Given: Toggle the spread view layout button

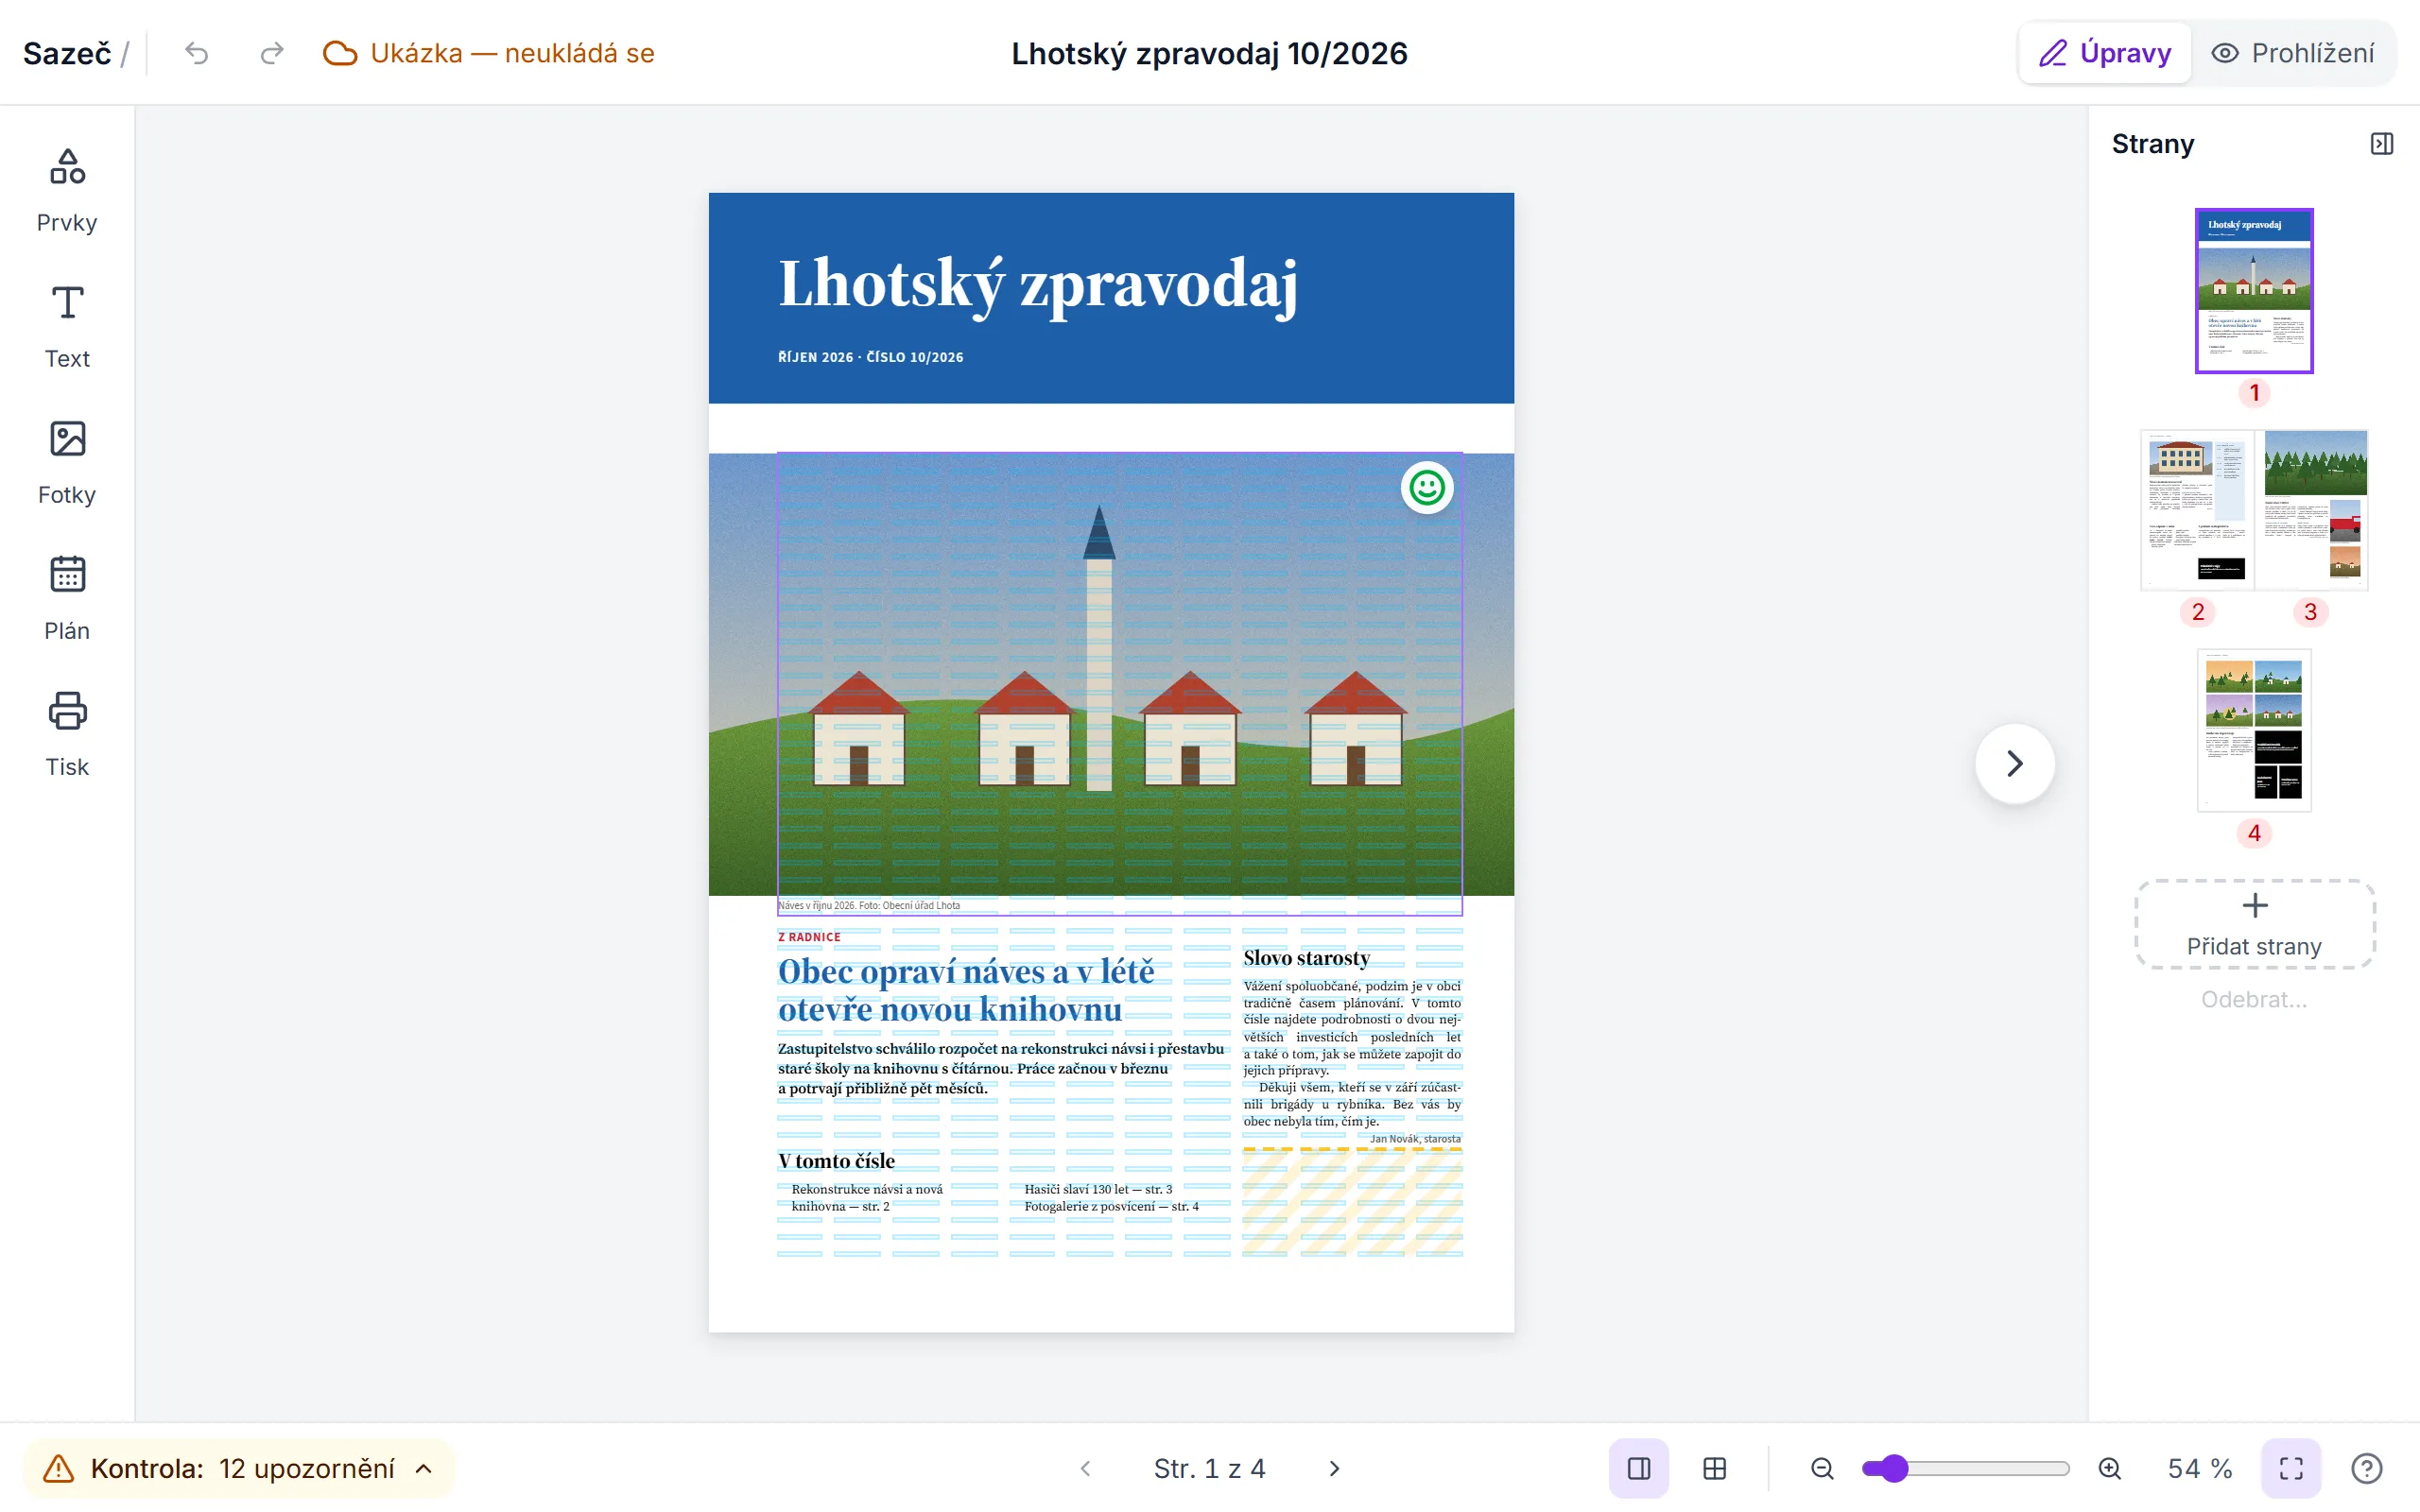Looking at the screenshot, I should pos(1639,1468).
